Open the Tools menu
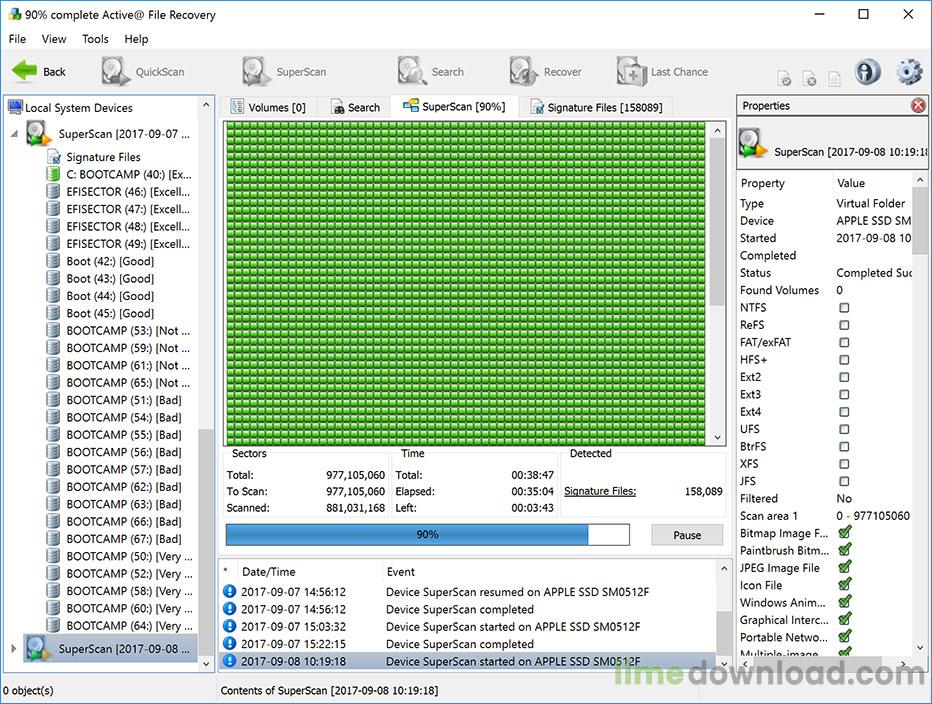Screen dimensions: 932x704 pyautogui.click(x=95, y=39)
